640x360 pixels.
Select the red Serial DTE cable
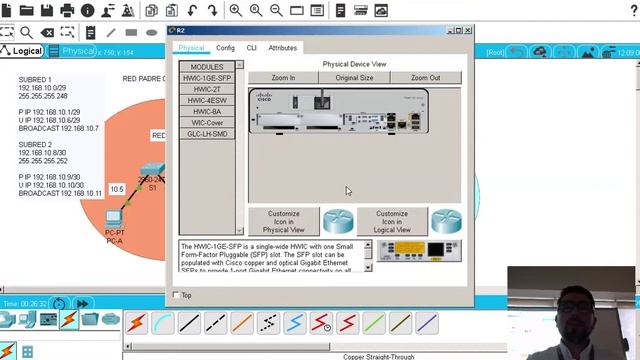coord(347,323)
